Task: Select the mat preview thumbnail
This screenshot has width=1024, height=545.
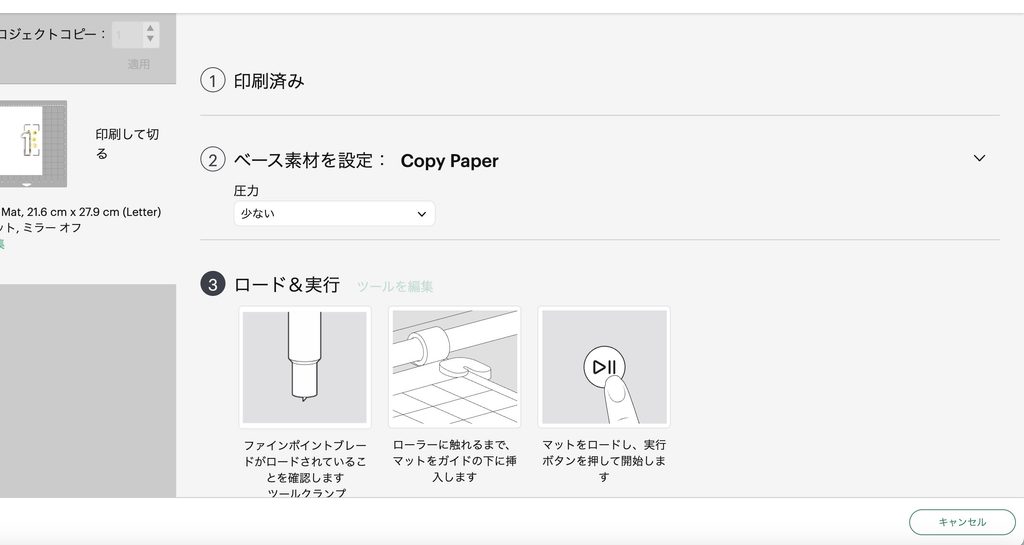Action: [33, 144]
